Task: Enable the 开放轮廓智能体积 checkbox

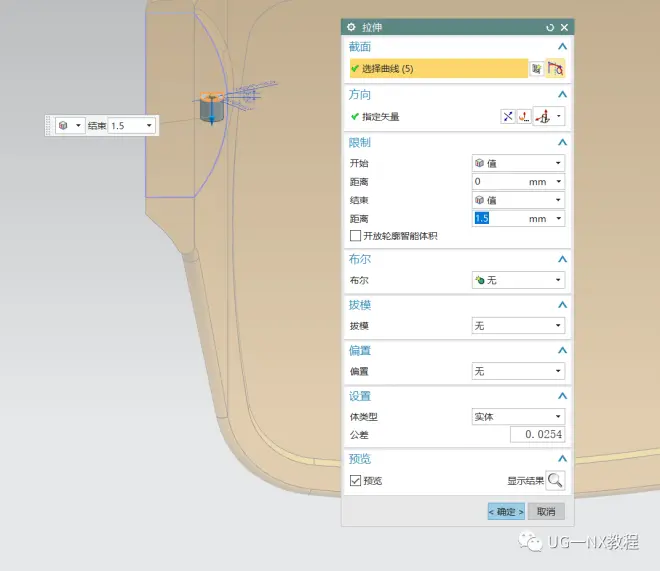Action: [x=355, y=236]
